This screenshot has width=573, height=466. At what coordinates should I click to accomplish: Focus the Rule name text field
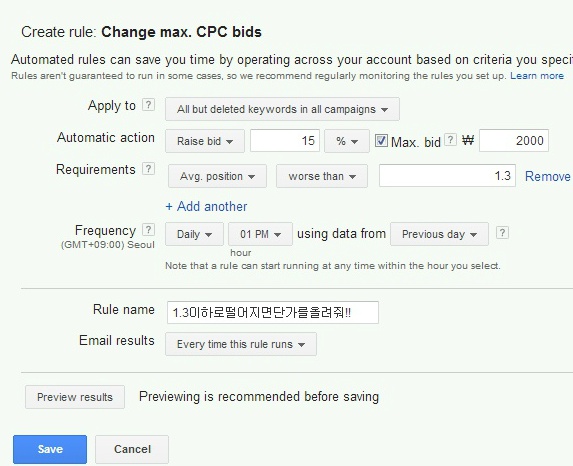273,312
